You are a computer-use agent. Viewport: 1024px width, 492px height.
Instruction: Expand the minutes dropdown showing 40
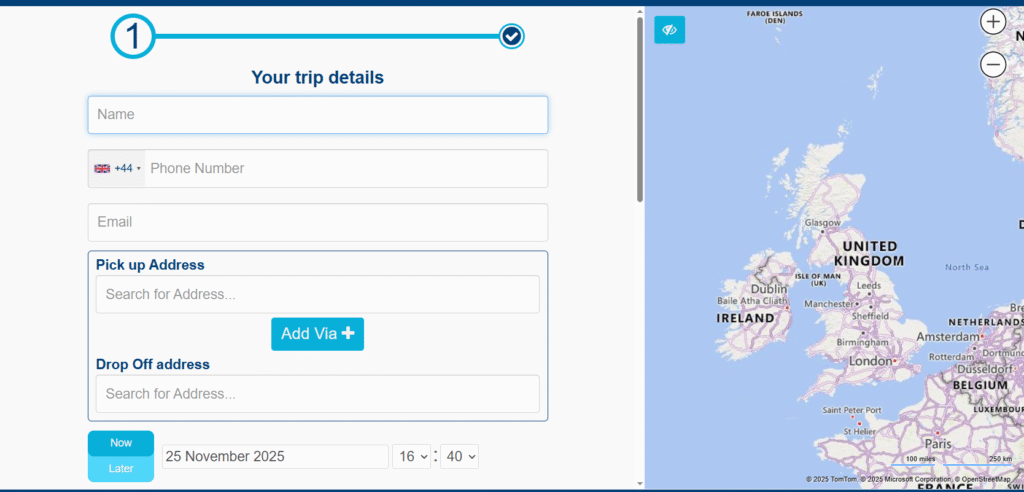click(459, 456)
